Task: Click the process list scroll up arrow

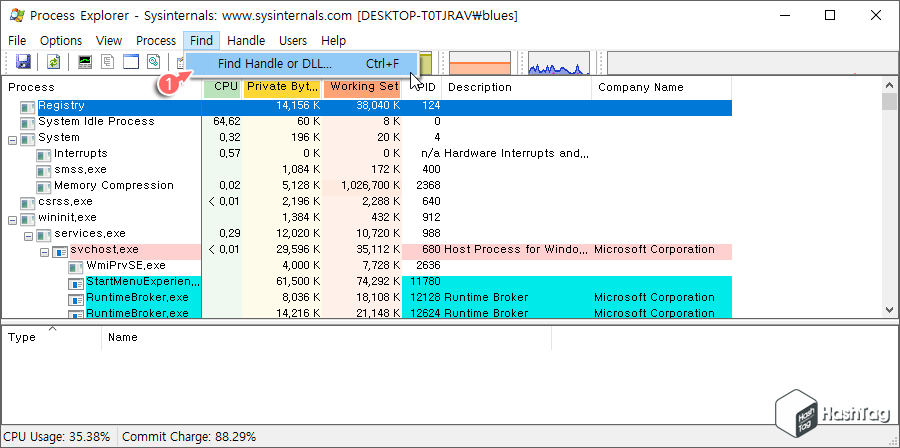Action: click(890, 85)
